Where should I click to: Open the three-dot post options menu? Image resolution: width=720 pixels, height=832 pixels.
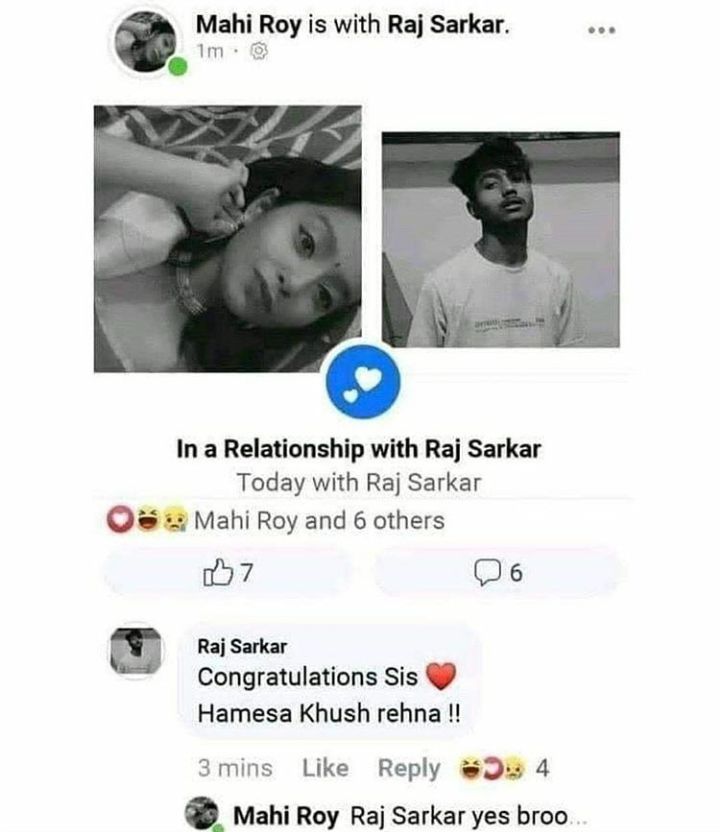(x=601, y=30)
